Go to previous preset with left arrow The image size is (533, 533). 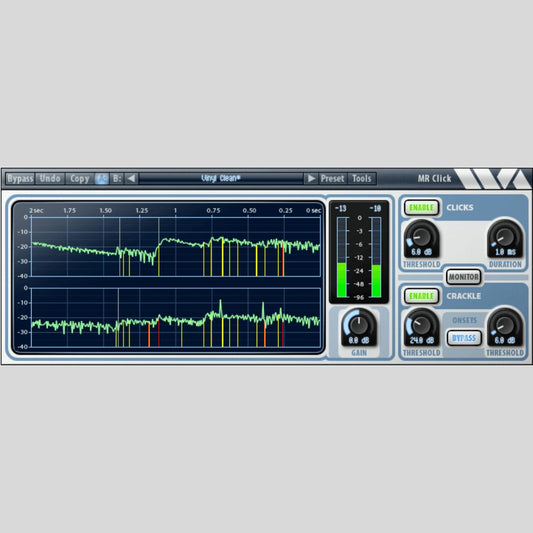(132, 178)
